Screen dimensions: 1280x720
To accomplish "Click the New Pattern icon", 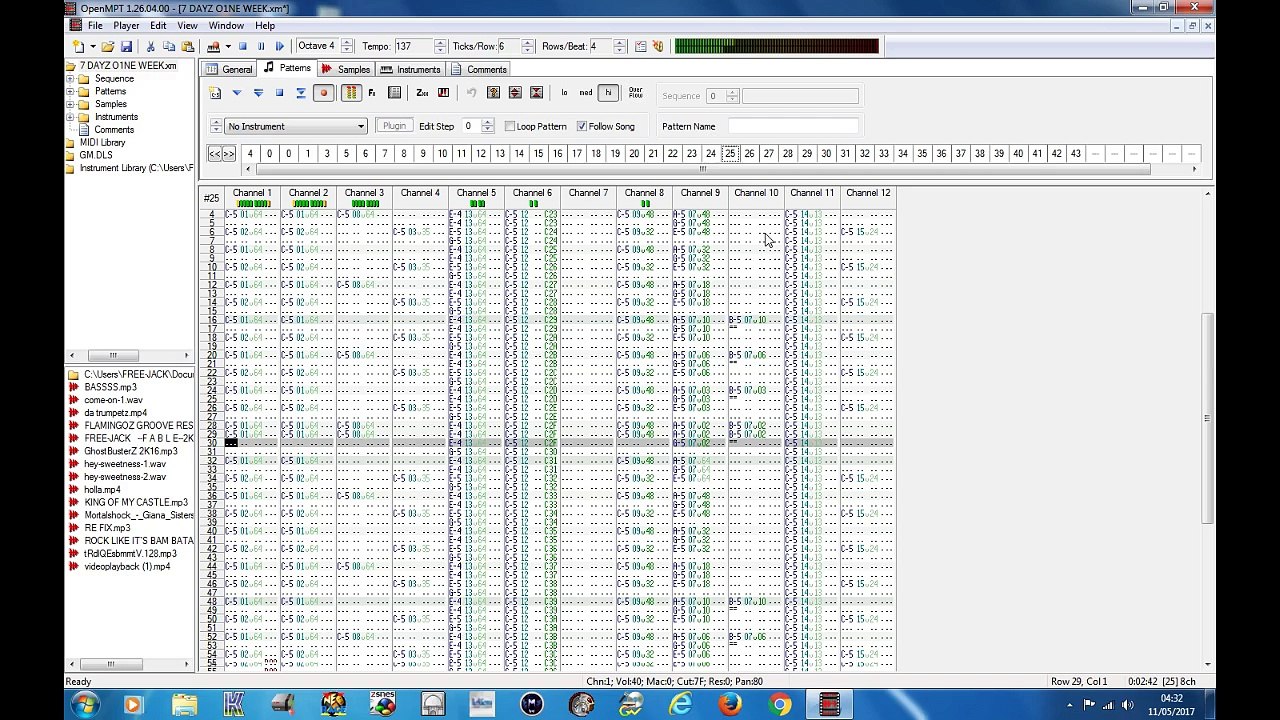I will coord(215,93).
